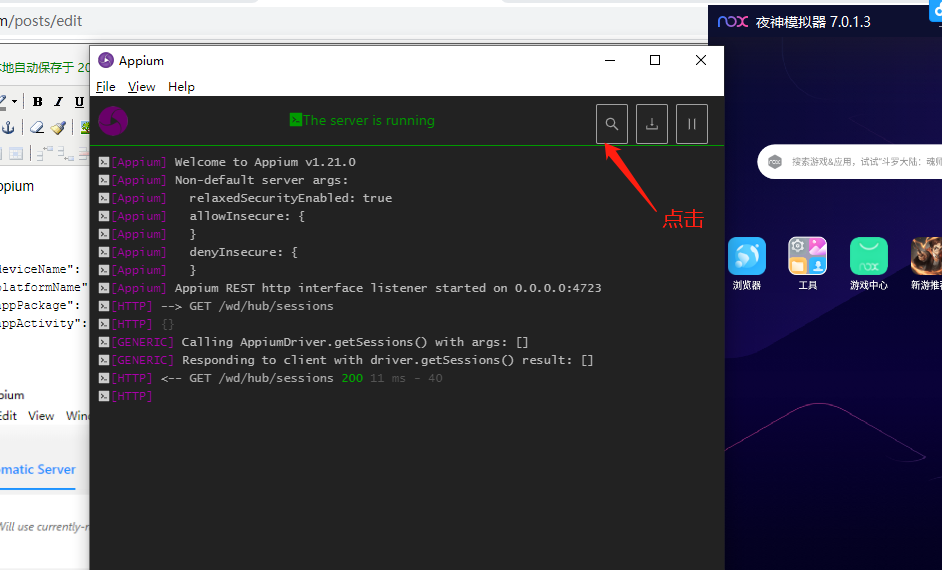Click the Appium icon in the title bar
Image resolution: width=942 pixels, height=570 pixels.
click(x=106, y=60)
